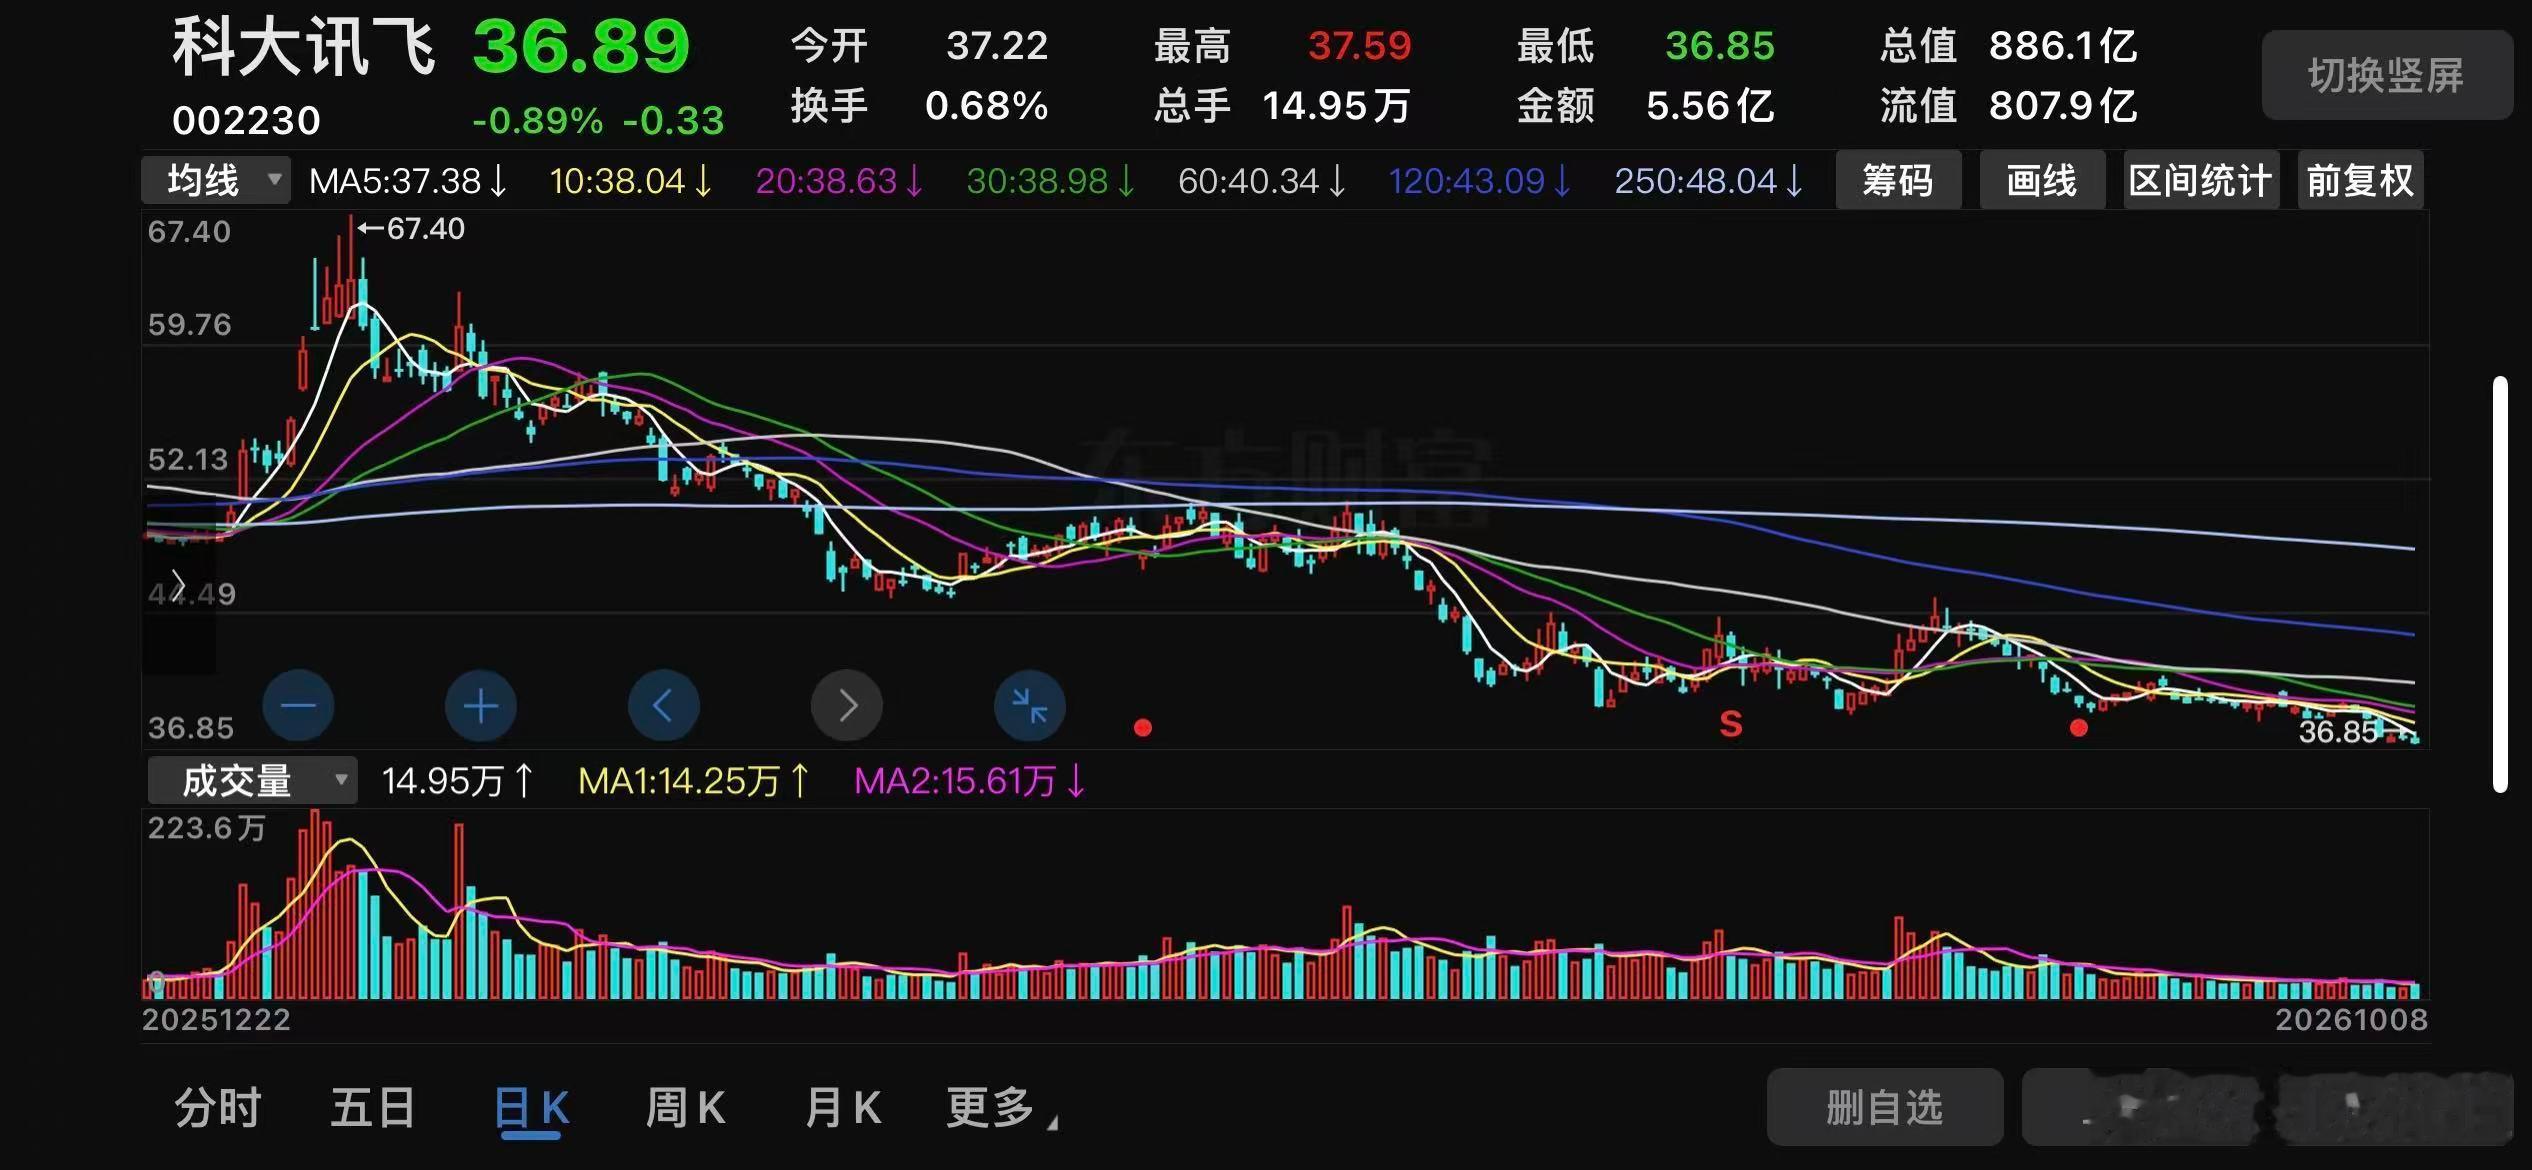Tap the 120:43.09 blue MA value
This screenshot has height=1170, width=2532.
pos(1480,181)
